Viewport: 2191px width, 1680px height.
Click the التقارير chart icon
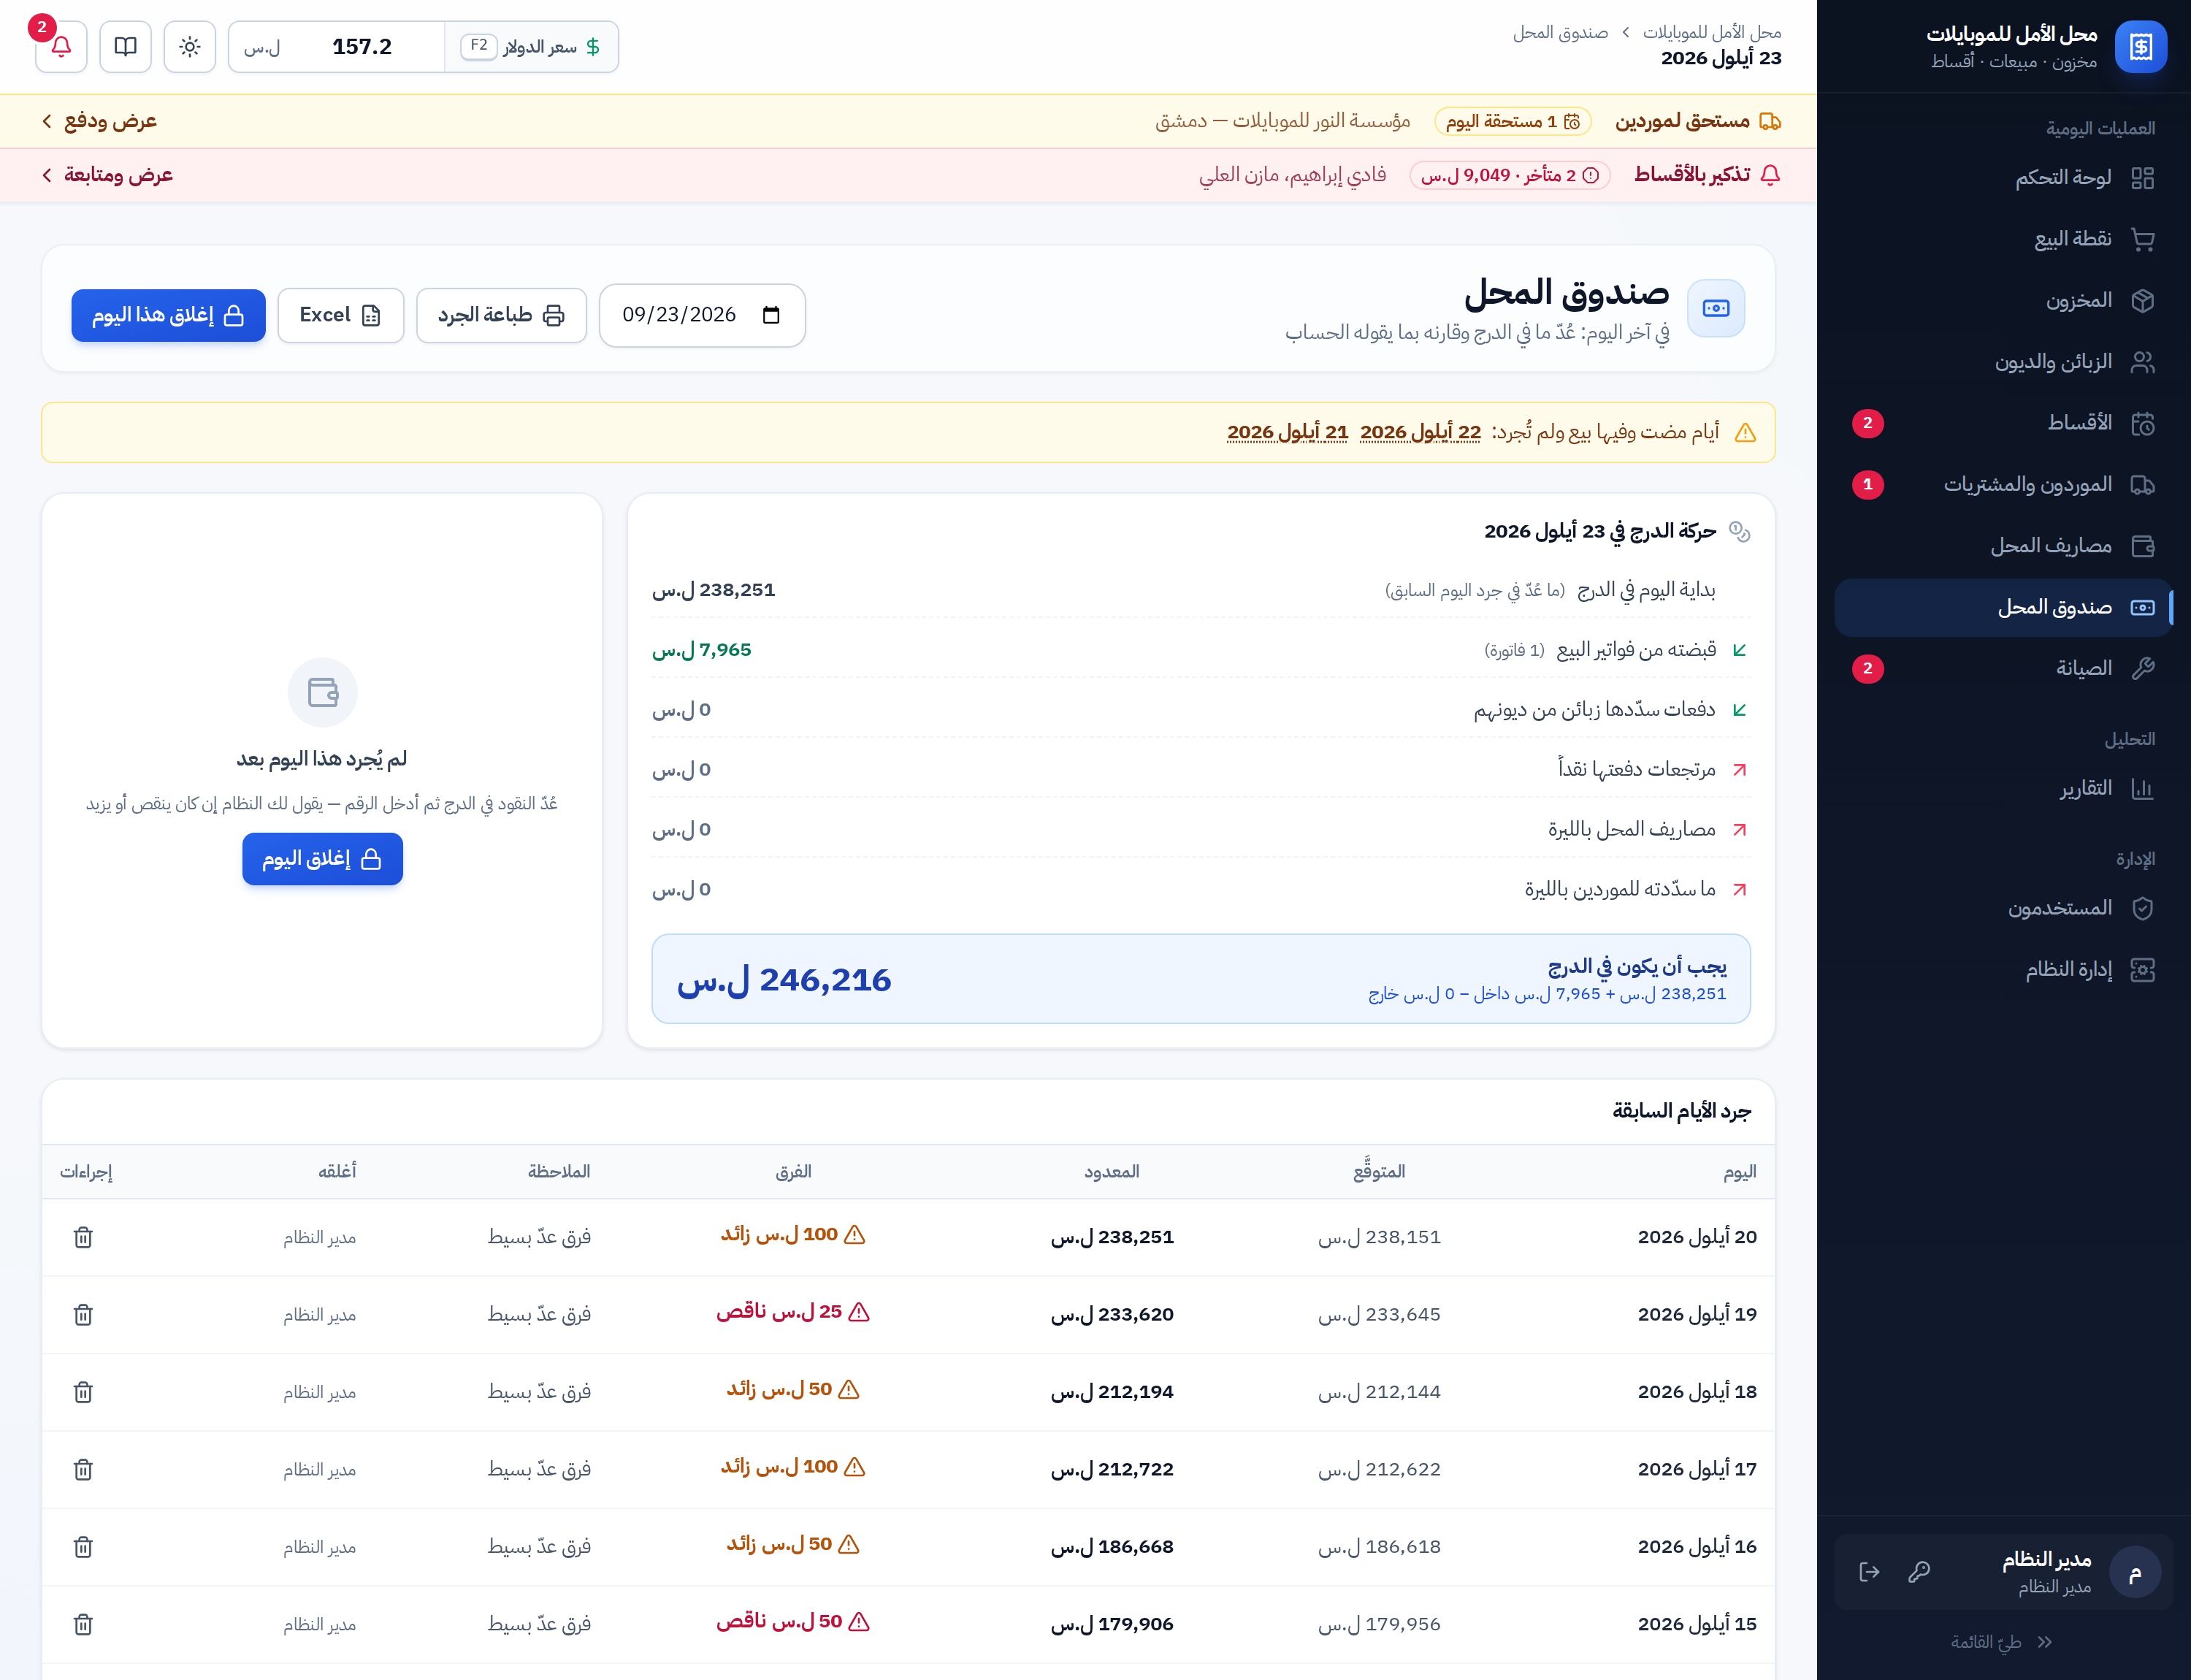click(x=2142, y=789)
